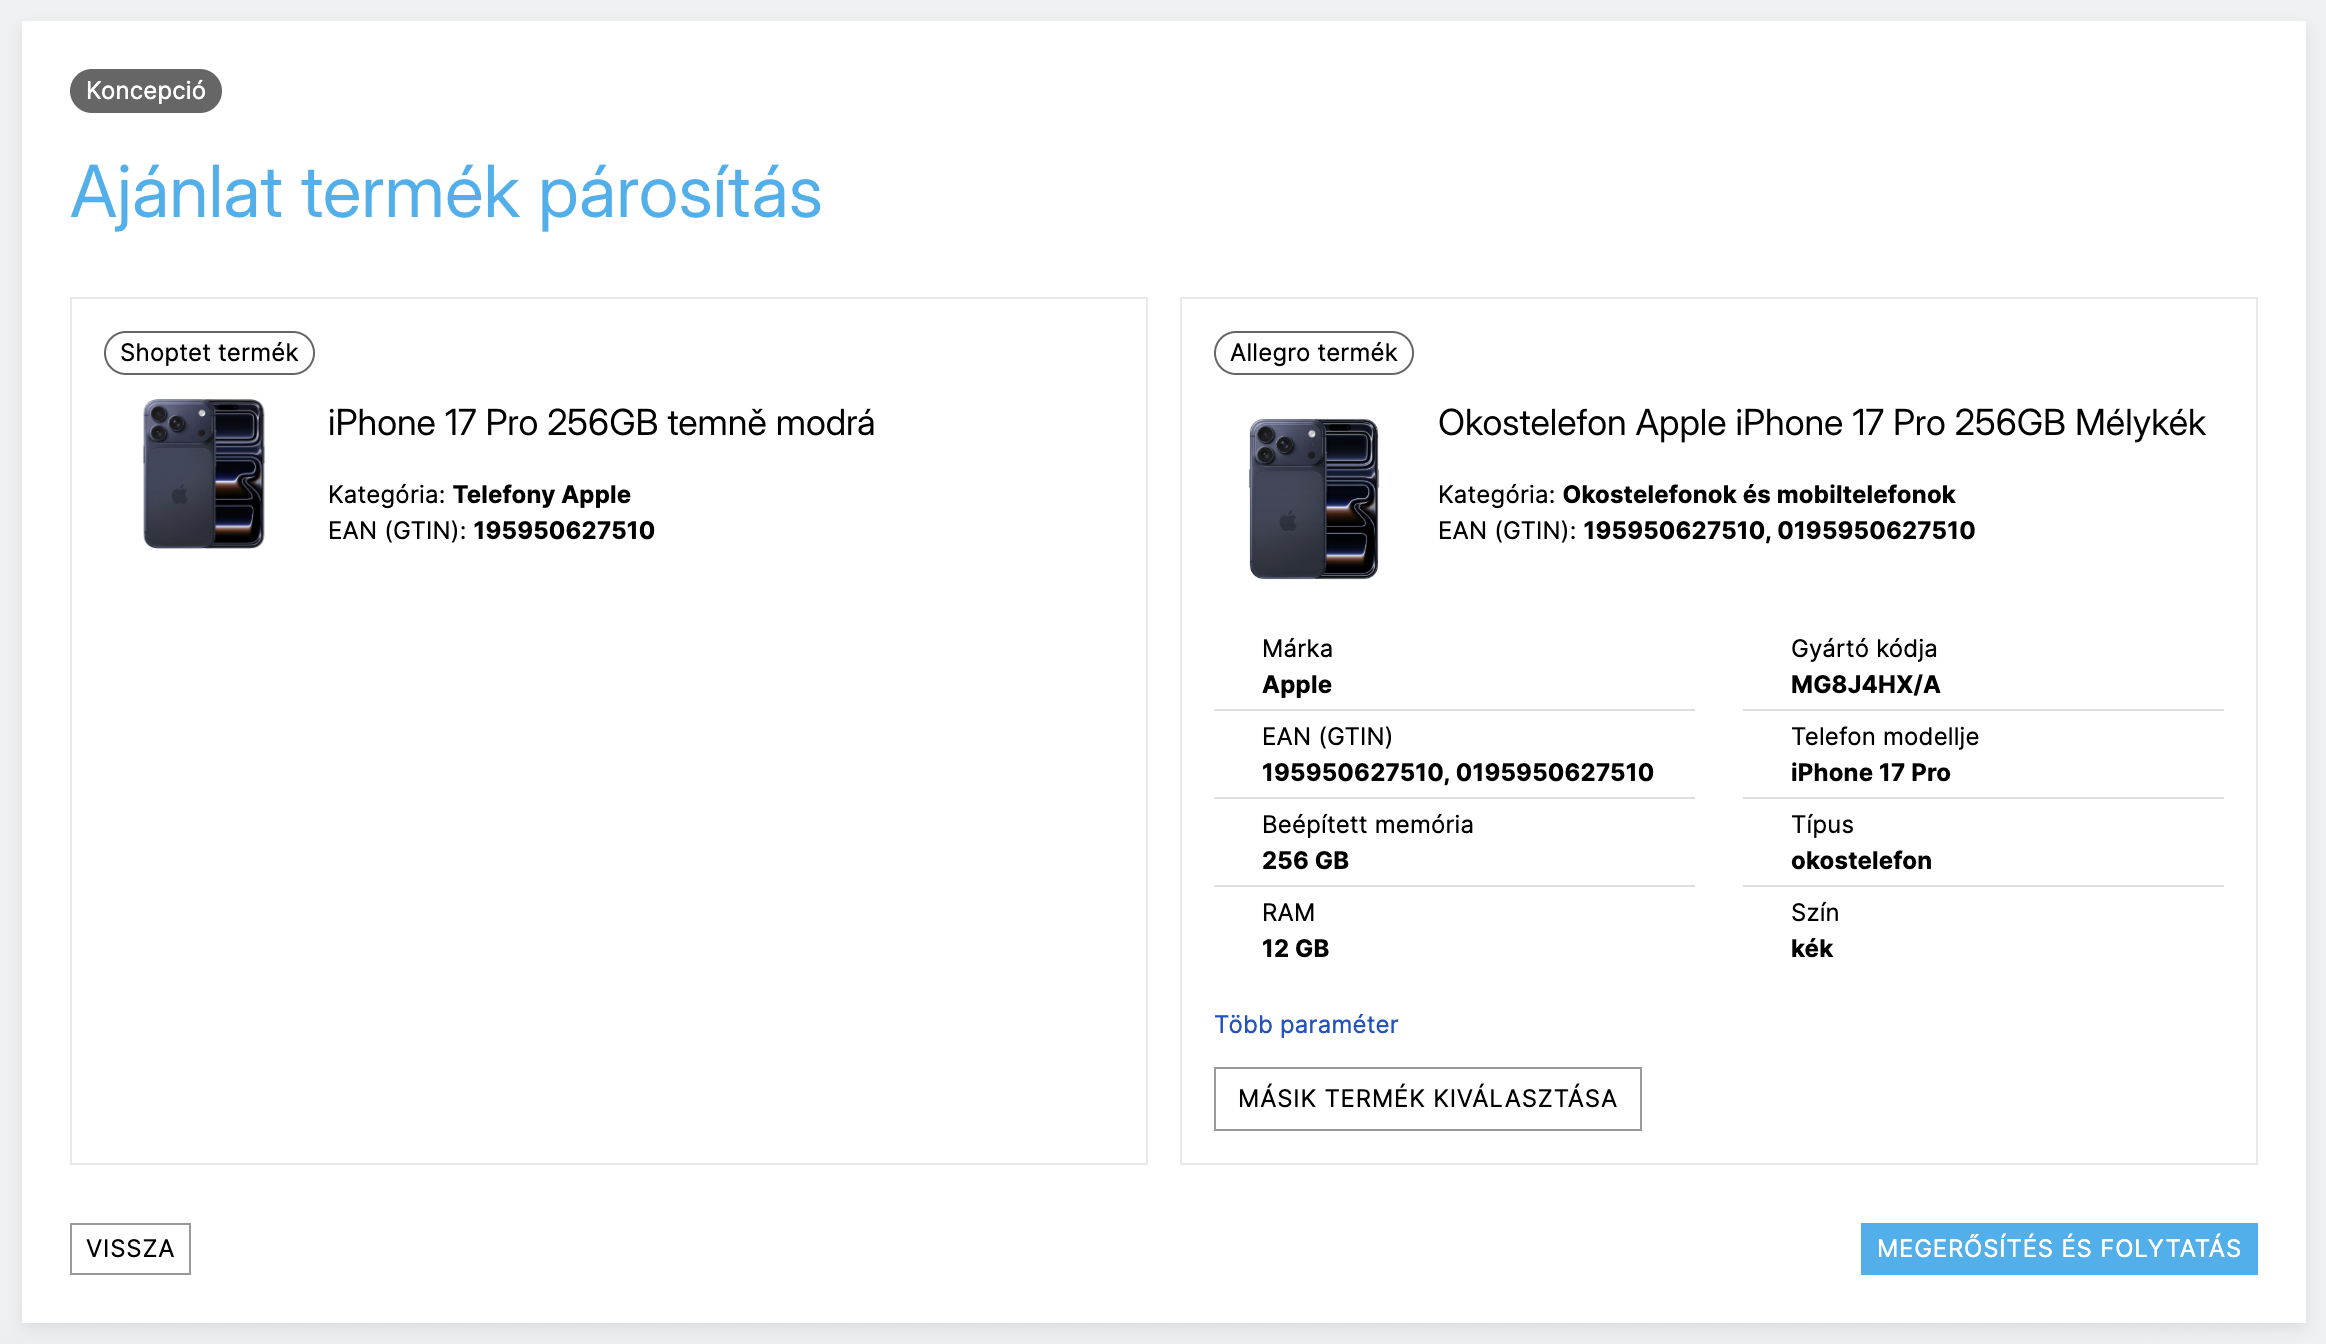Go back with the Vissza button
Screen dimensions: 2326x1344
click(130, 1248)
